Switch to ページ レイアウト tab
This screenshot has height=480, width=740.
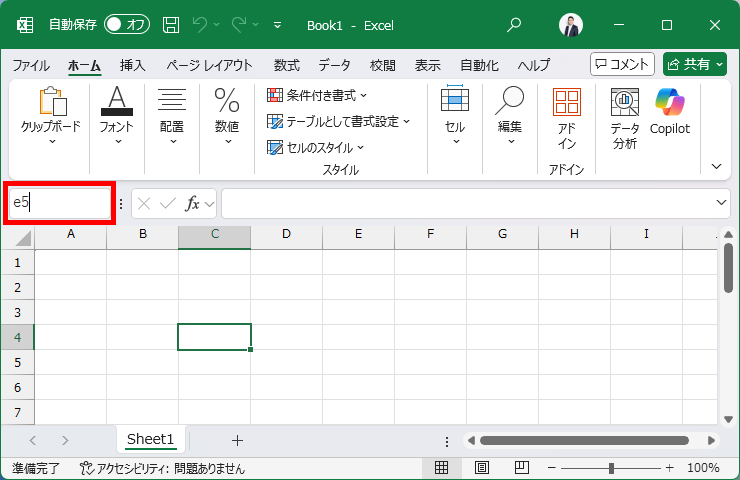point(209,65)
